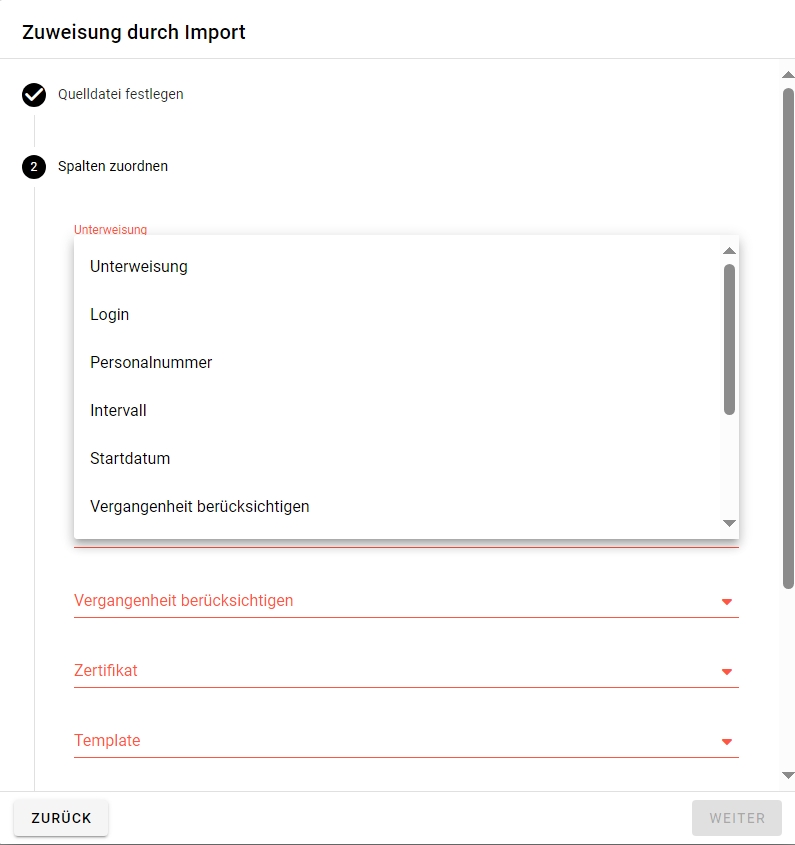Expand the Template dropdown arrow
This screenshot has width=795, height=845.
(727, 742)
